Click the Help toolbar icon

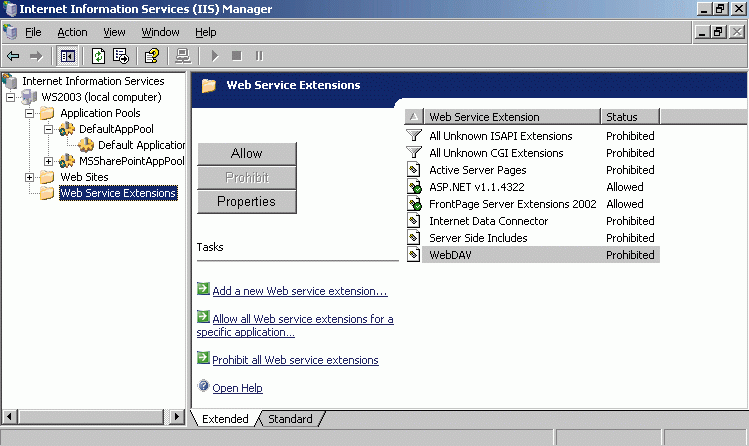coord(152,56)
